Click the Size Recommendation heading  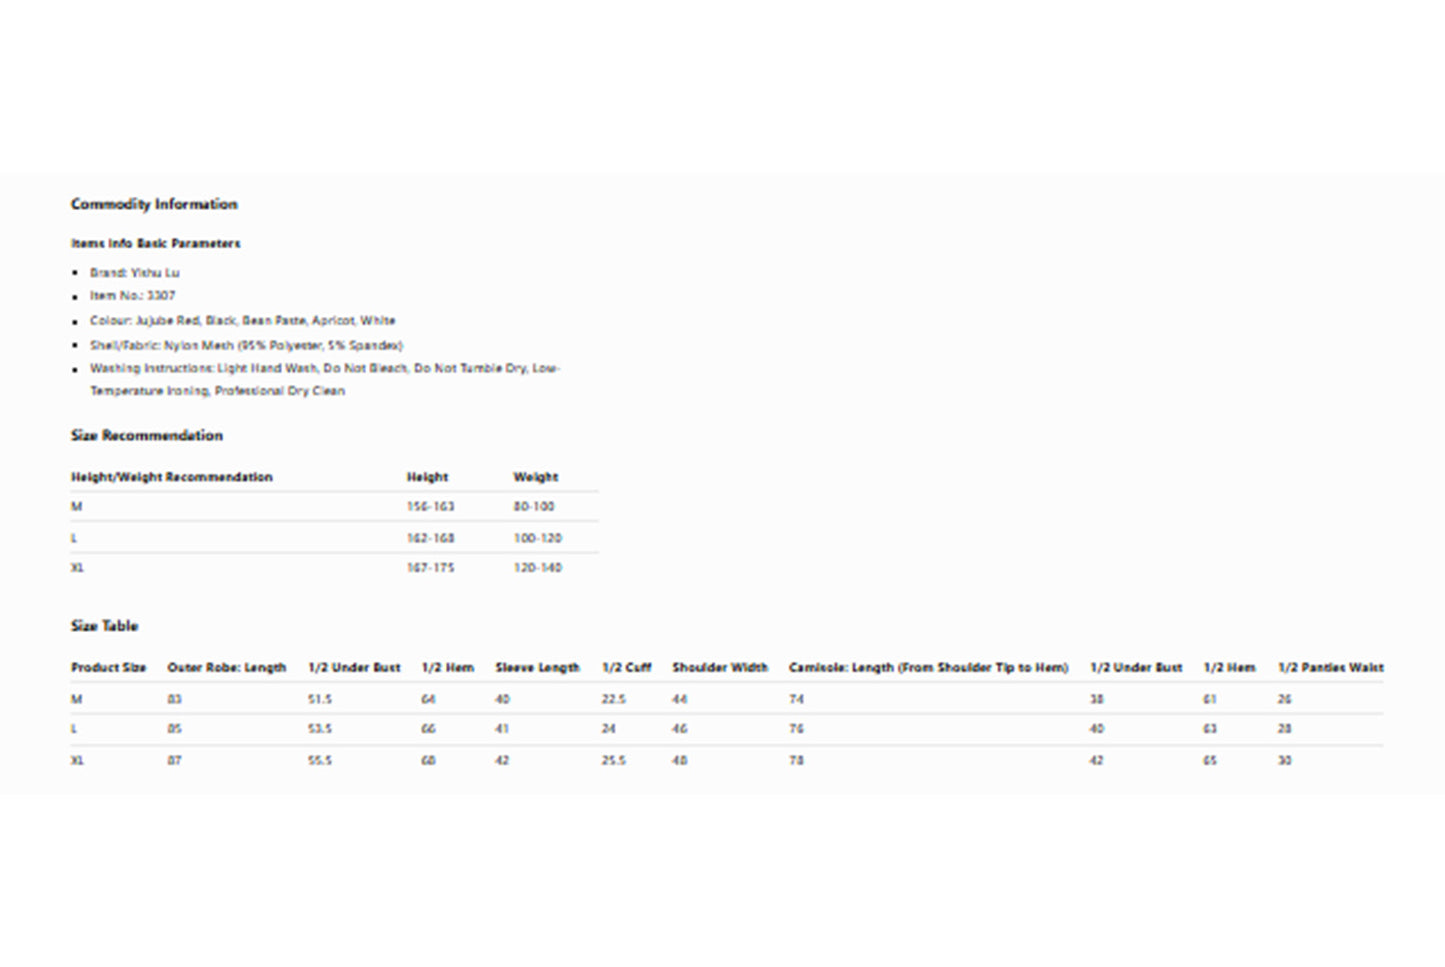(x=147, y=435)
